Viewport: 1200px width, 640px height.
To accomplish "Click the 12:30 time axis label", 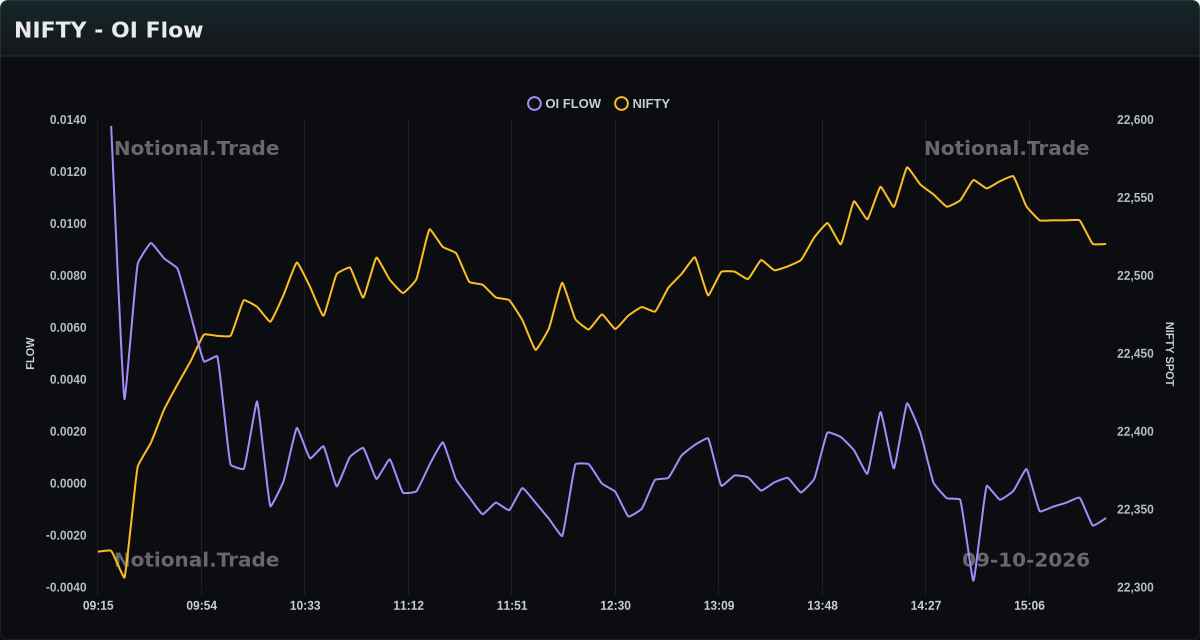I will coord(615,606).
